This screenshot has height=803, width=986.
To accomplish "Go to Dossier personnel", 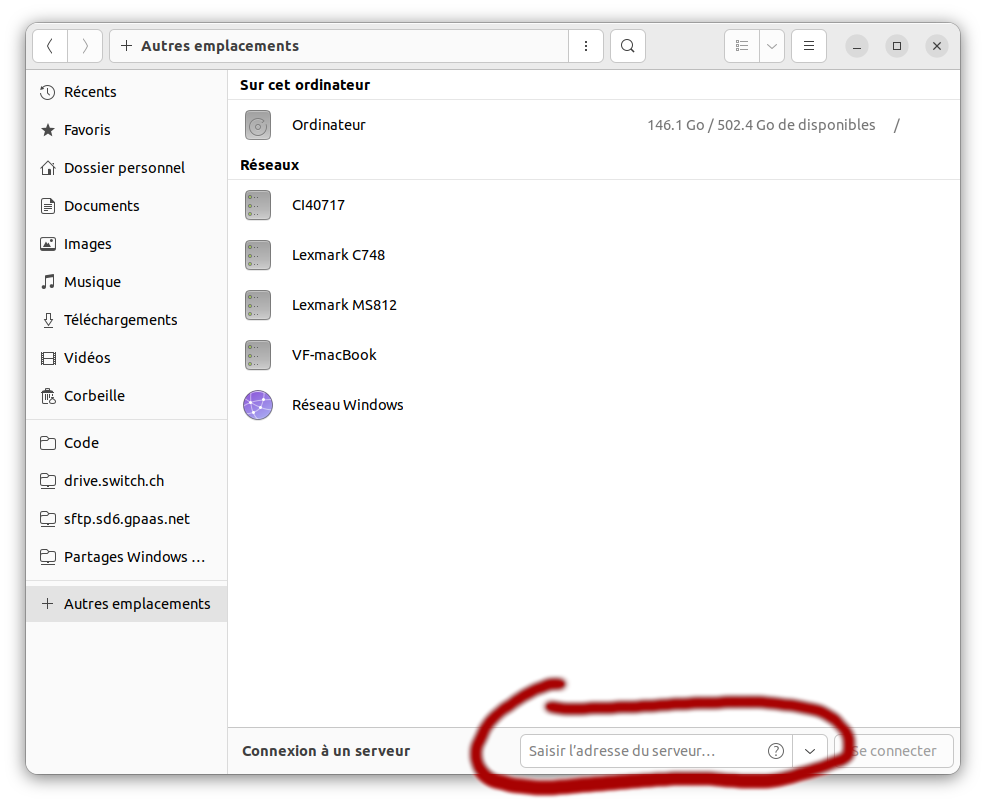I will tap(124, 168).
